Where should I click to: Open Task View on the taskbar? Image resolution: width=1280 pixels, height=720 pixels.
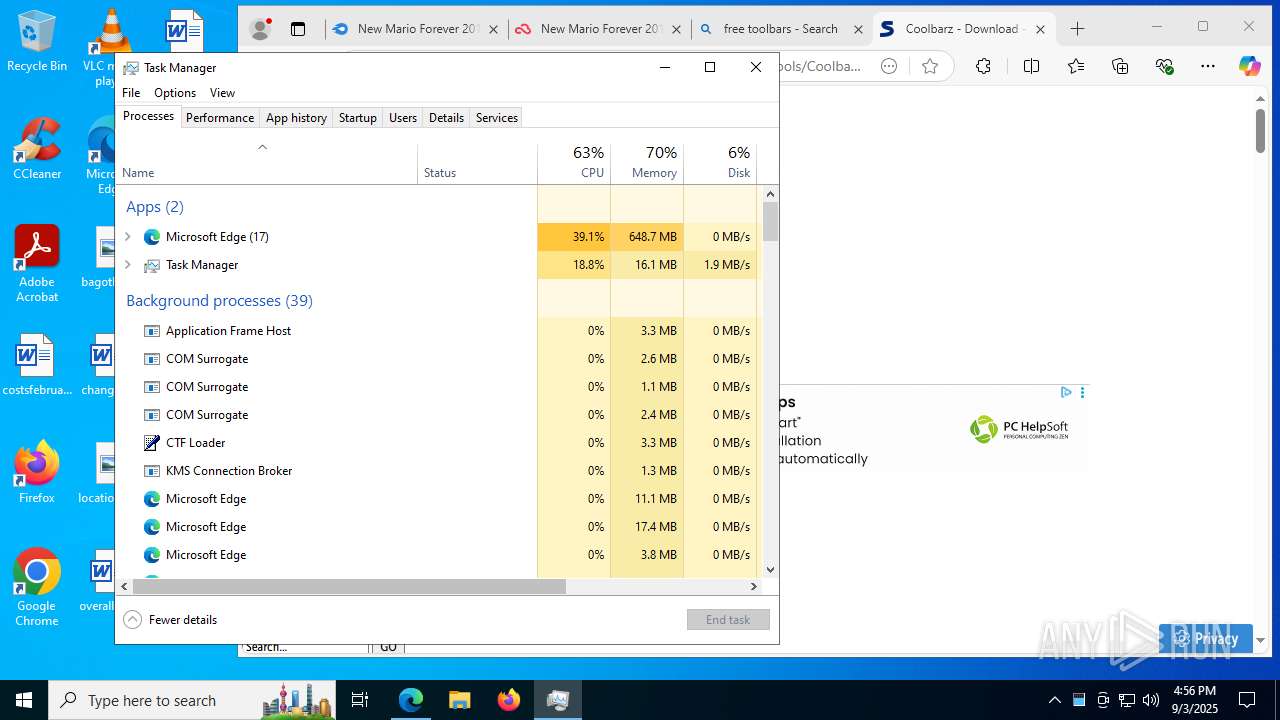(x=361, y=700)
